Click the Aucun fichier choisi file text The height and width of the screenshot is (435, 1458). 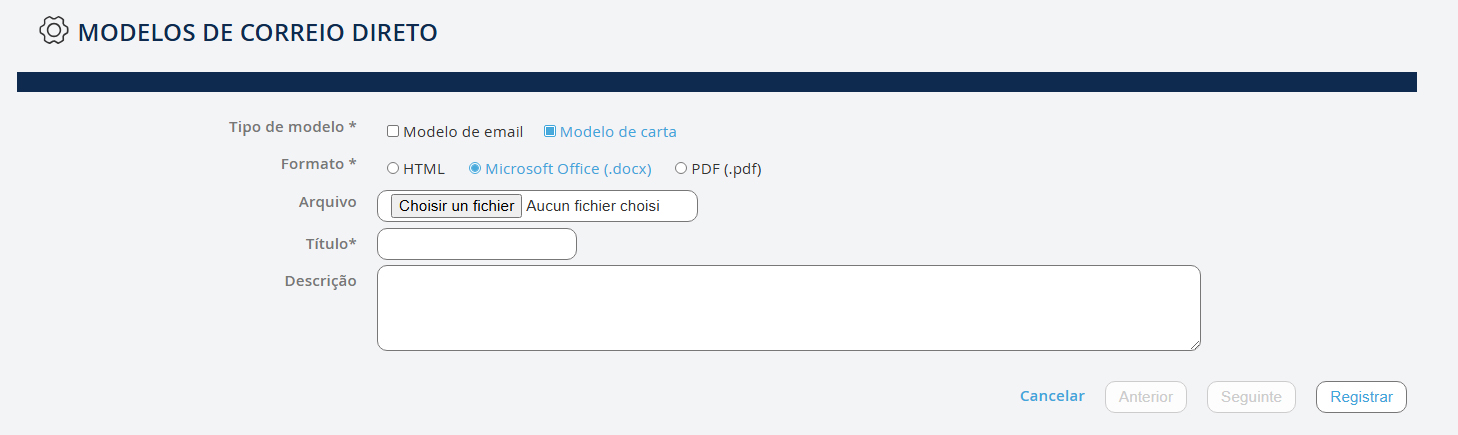593,206
